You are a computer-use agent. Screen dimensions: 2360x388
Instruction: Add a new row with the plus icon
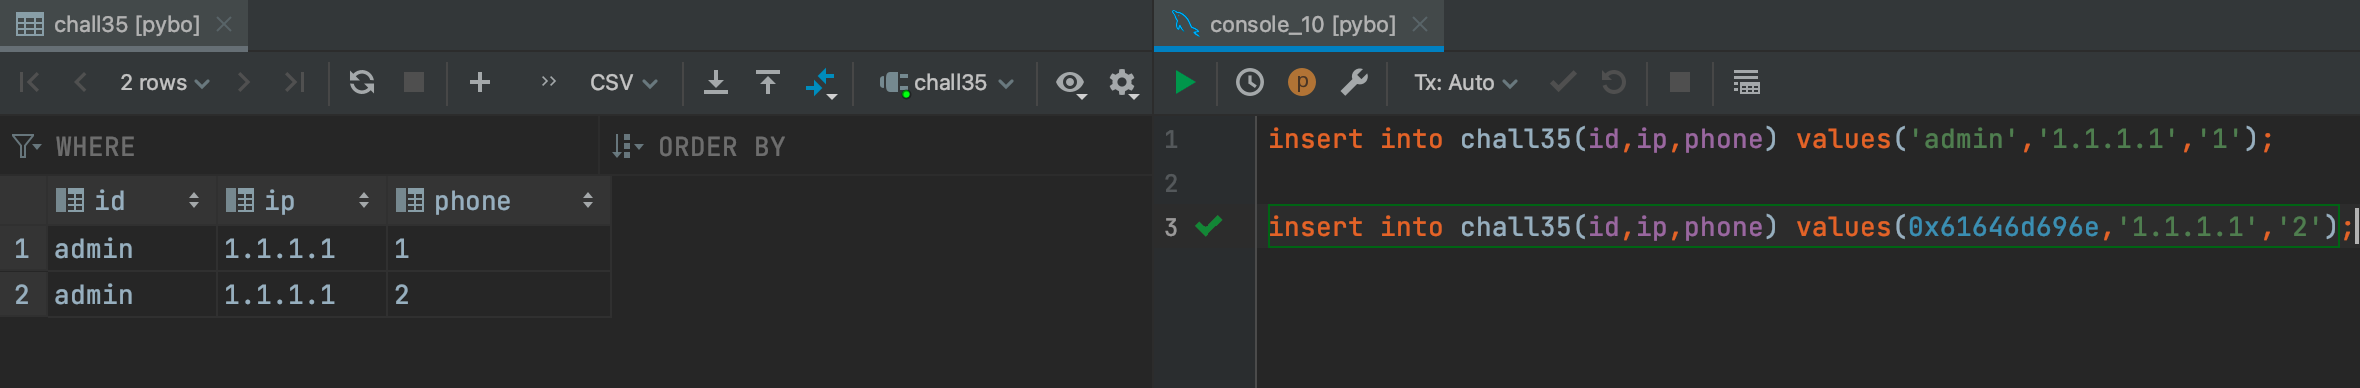pos(480,82)
